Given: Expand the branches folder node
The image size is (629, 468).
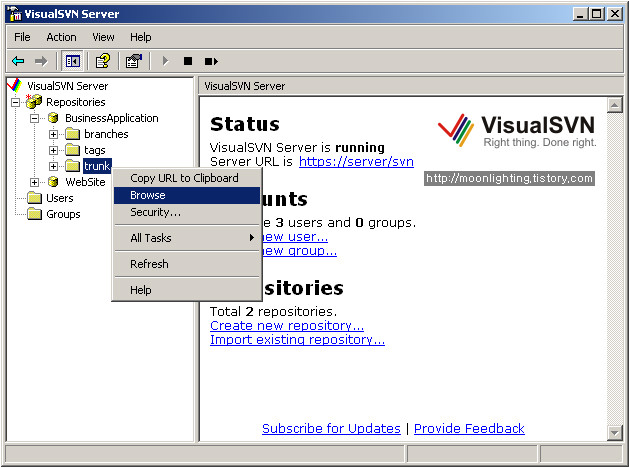Looking at the screenshot, I should [53, 134].
